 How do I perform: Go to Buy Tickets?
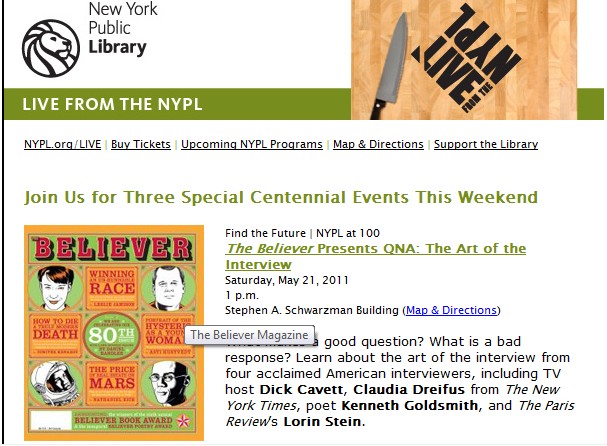[x=141, y=144]
